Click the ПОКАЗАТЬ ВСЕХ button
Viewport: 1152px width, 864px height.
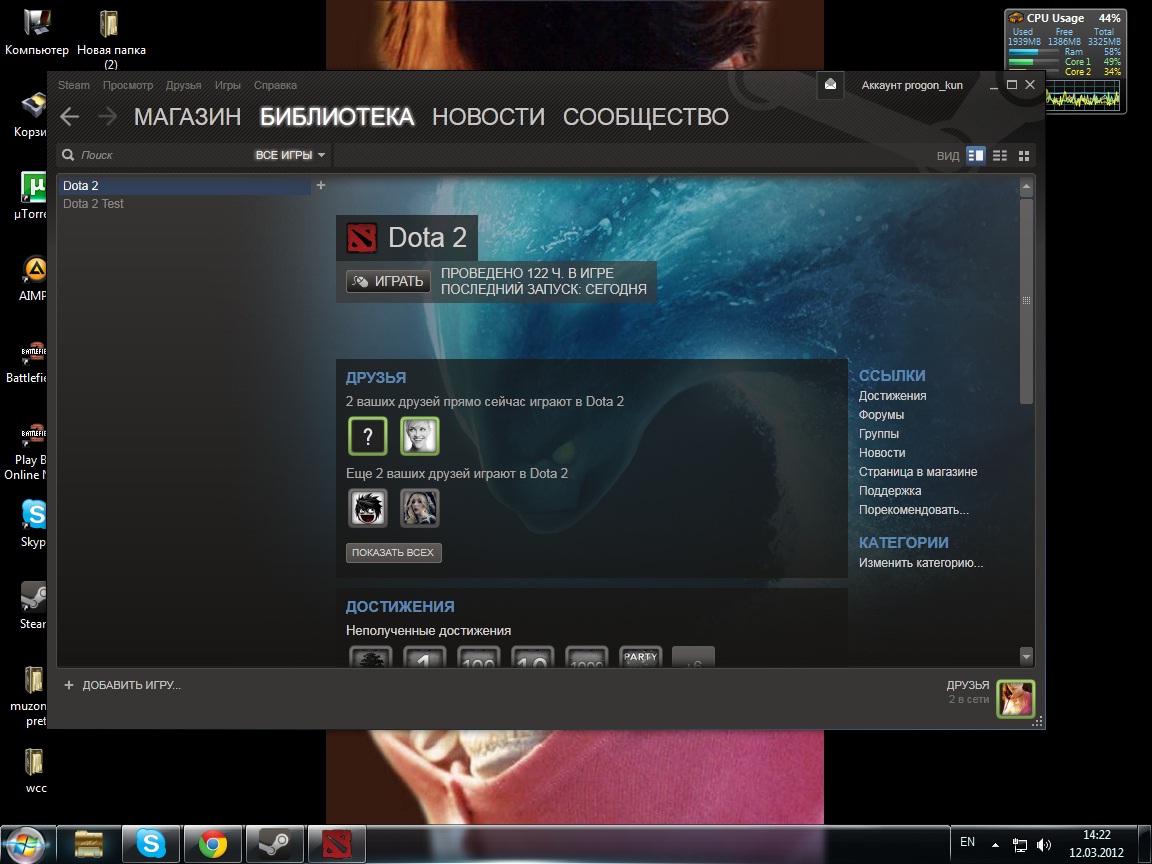[393, 552]
